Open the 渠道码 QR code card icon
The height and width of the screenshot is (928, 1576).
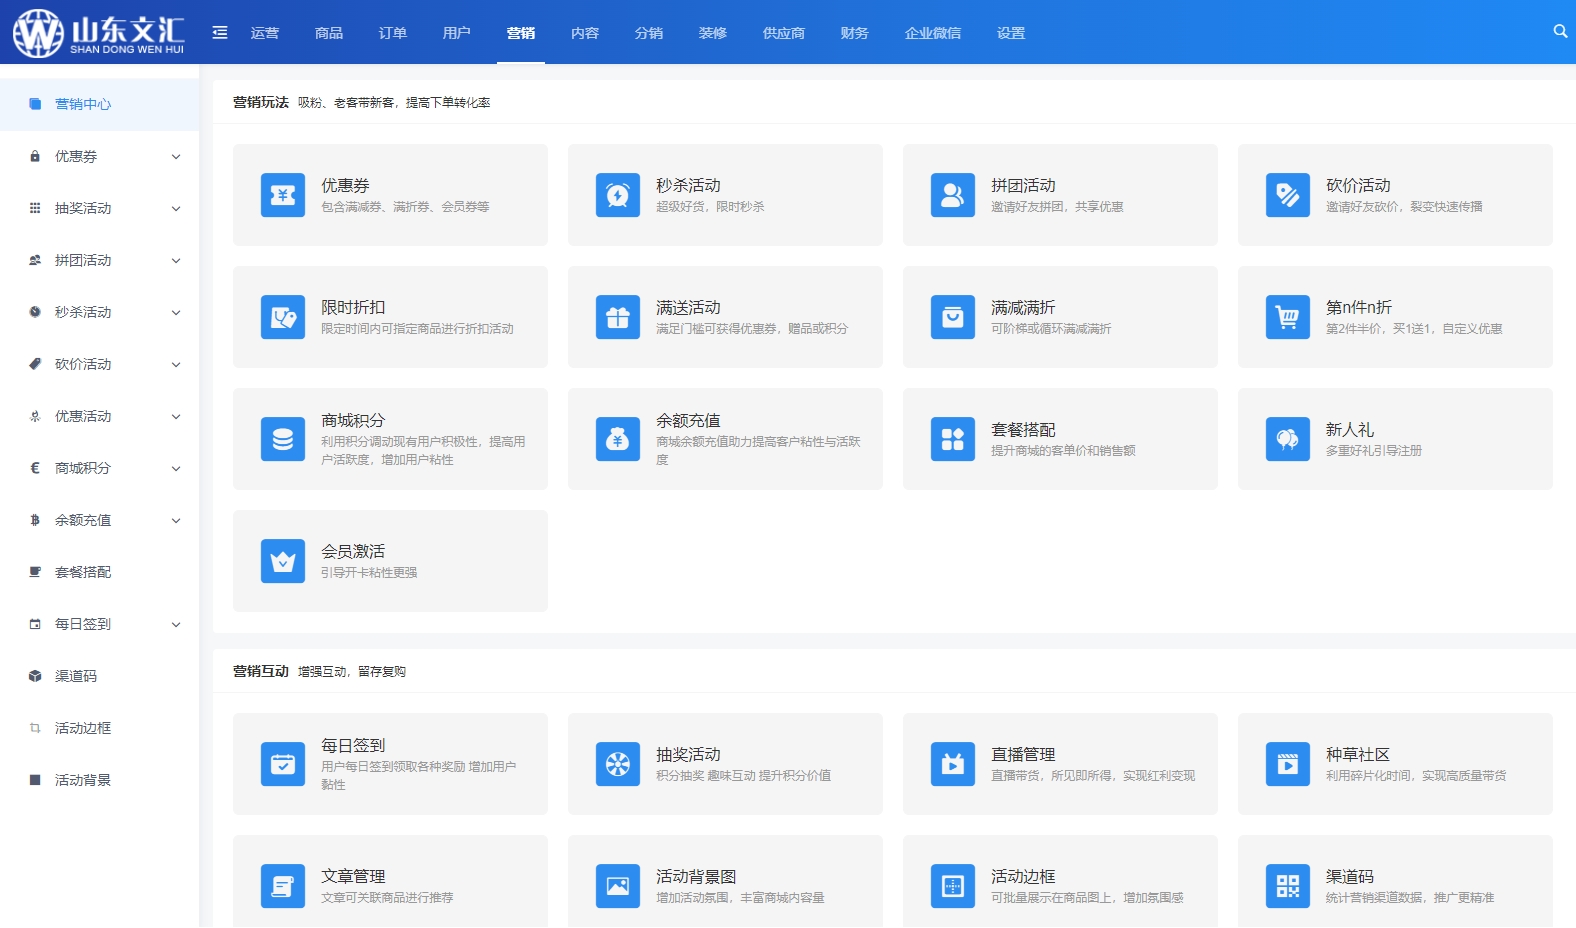[1288, 886]
